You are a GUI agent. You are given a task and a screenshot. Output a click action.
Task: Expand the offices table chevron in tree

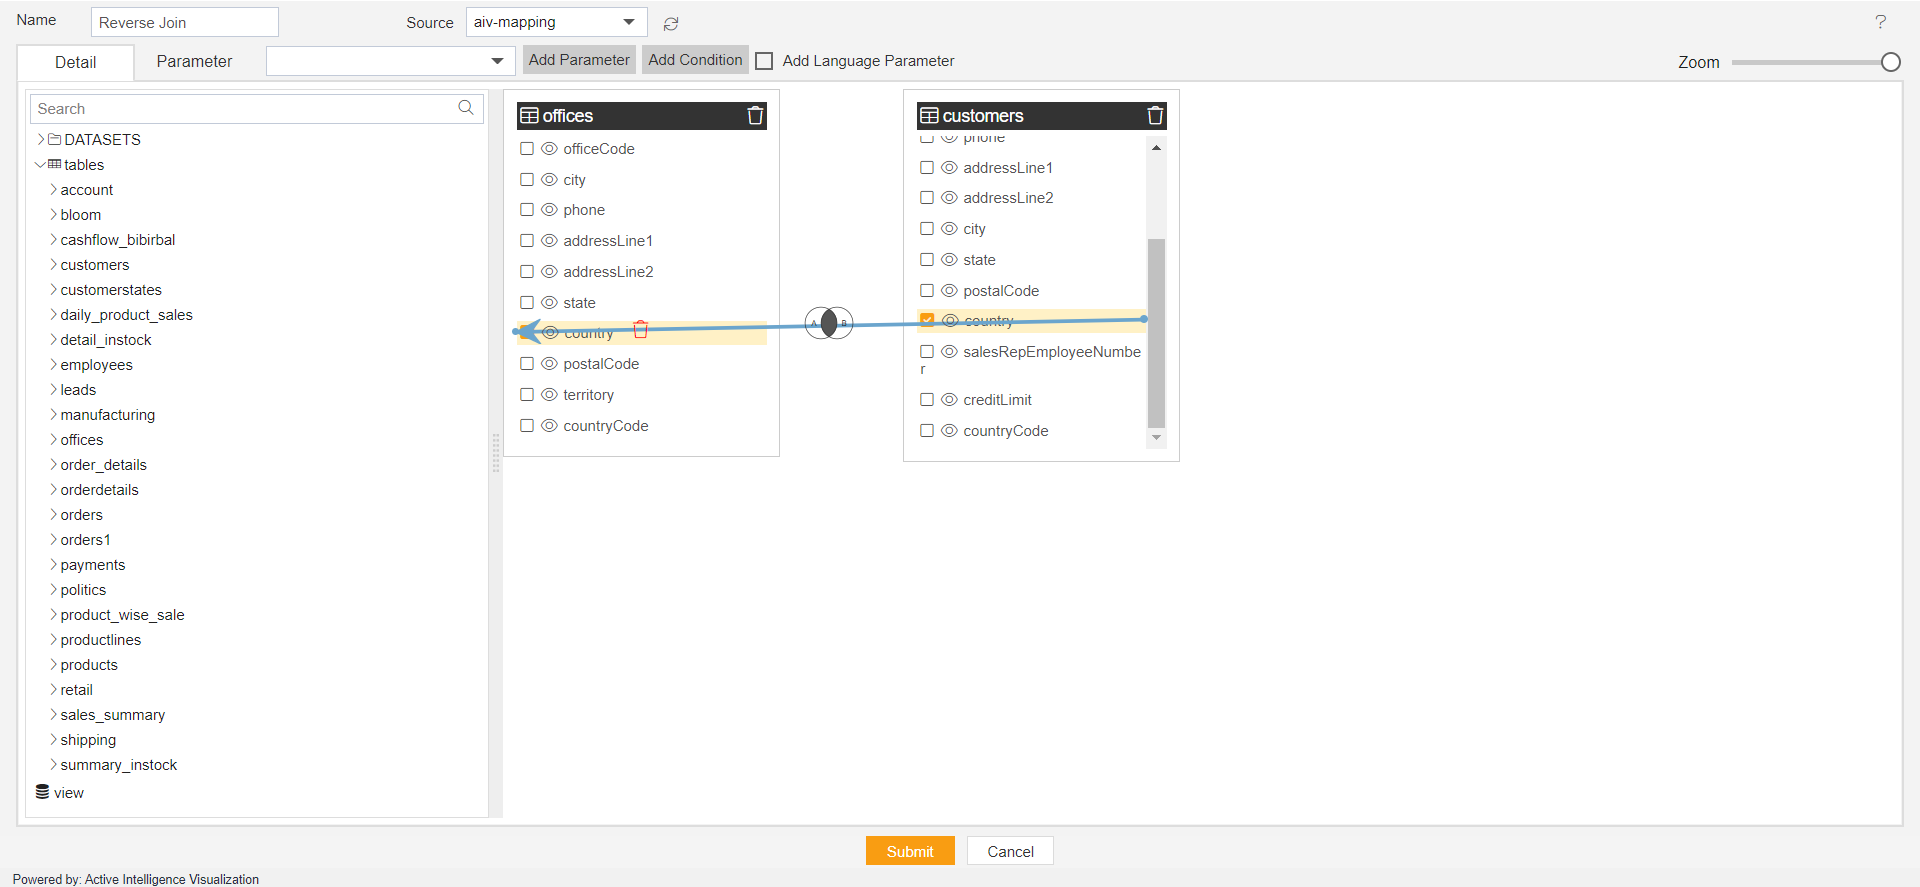point(53,440)
